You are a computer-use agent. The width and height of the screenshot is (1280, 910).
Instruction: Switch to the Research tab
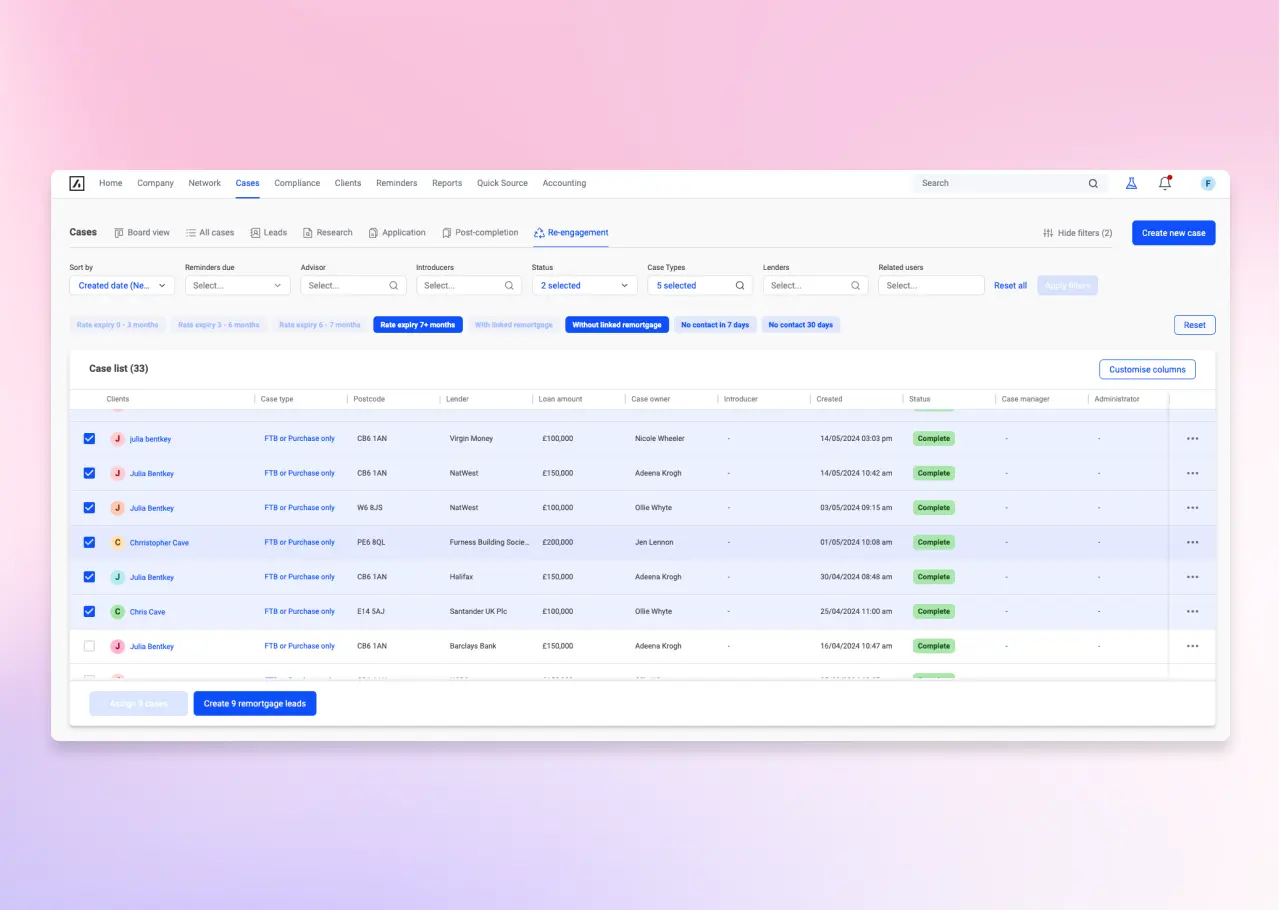[328, 232]
